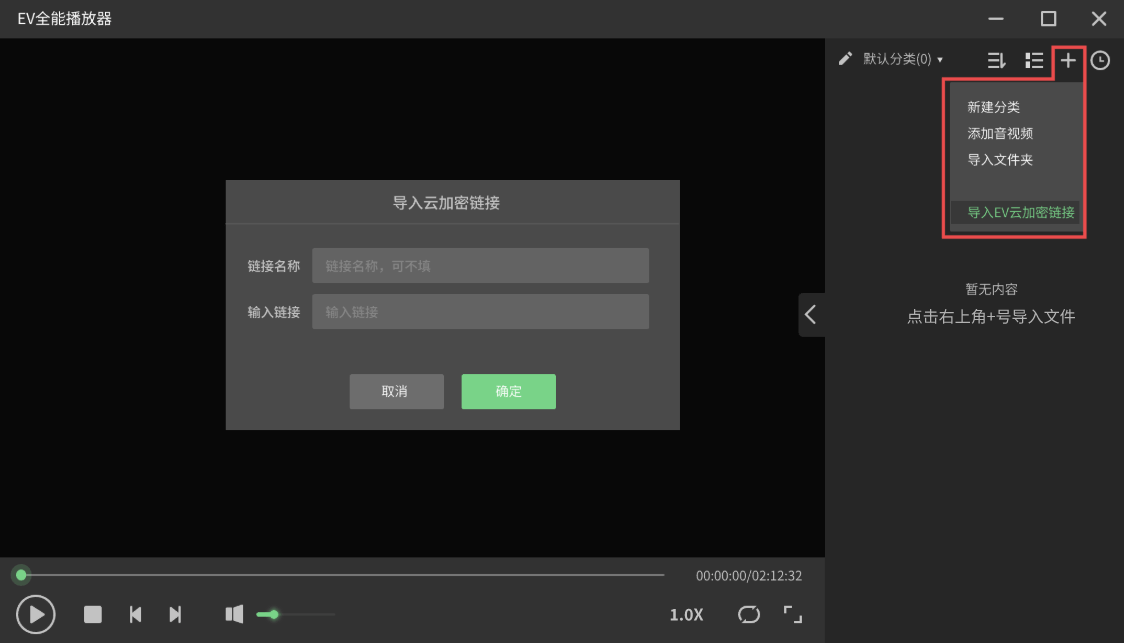The height and width of the screenshot is (643, 1124).
Task: Toggle play with the Play button
Action: (x=36, y=614)
